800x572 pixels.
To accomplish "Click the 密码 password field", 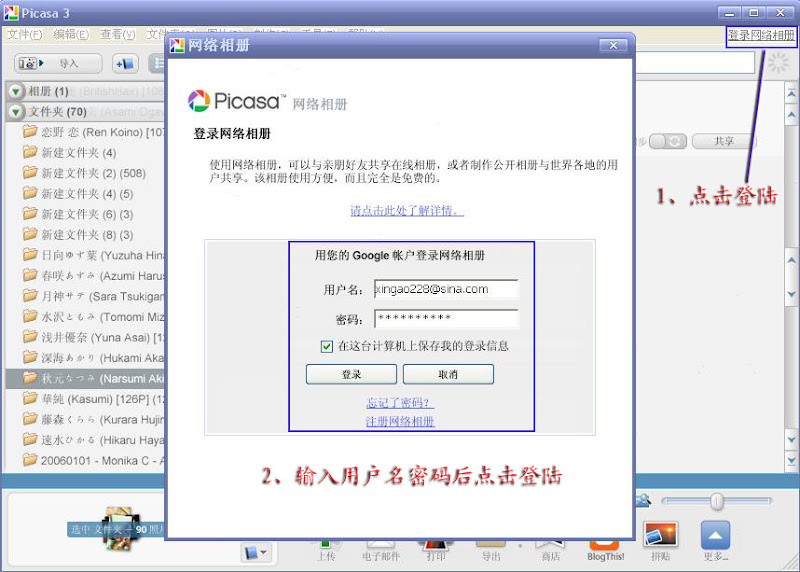I will (x=446, y=318).
